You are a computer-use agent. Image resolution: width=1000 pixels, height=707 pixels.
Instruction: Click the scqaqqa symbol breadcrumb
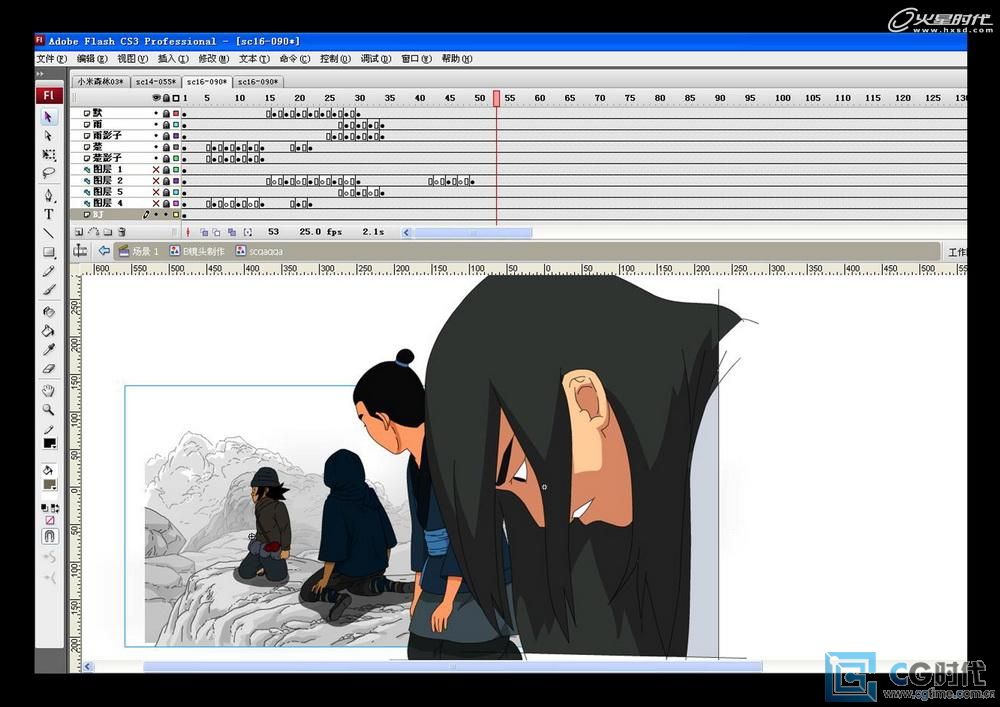pyautogui.click(x=259, y=251)
